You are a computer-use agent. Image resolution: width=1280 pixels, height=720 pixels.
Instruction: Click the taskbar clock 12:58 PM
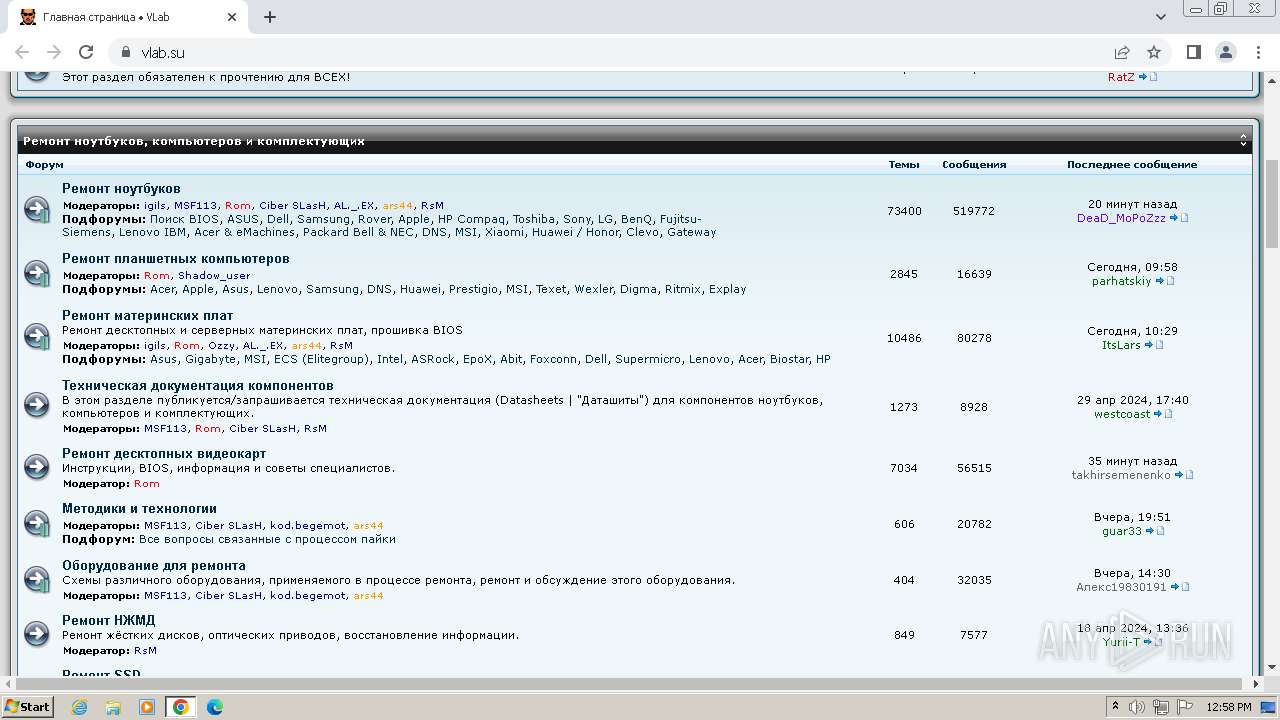coord(1228,707)
